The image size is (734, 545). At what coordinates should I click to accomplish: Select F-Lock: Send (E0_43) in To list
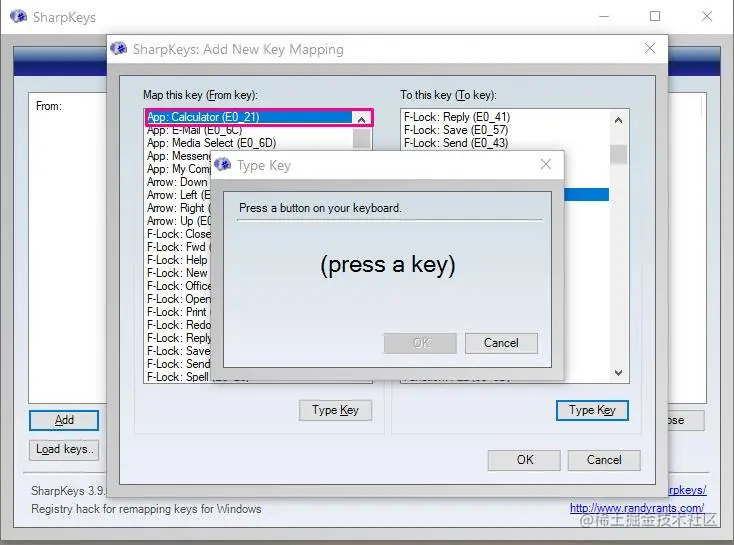506,143
